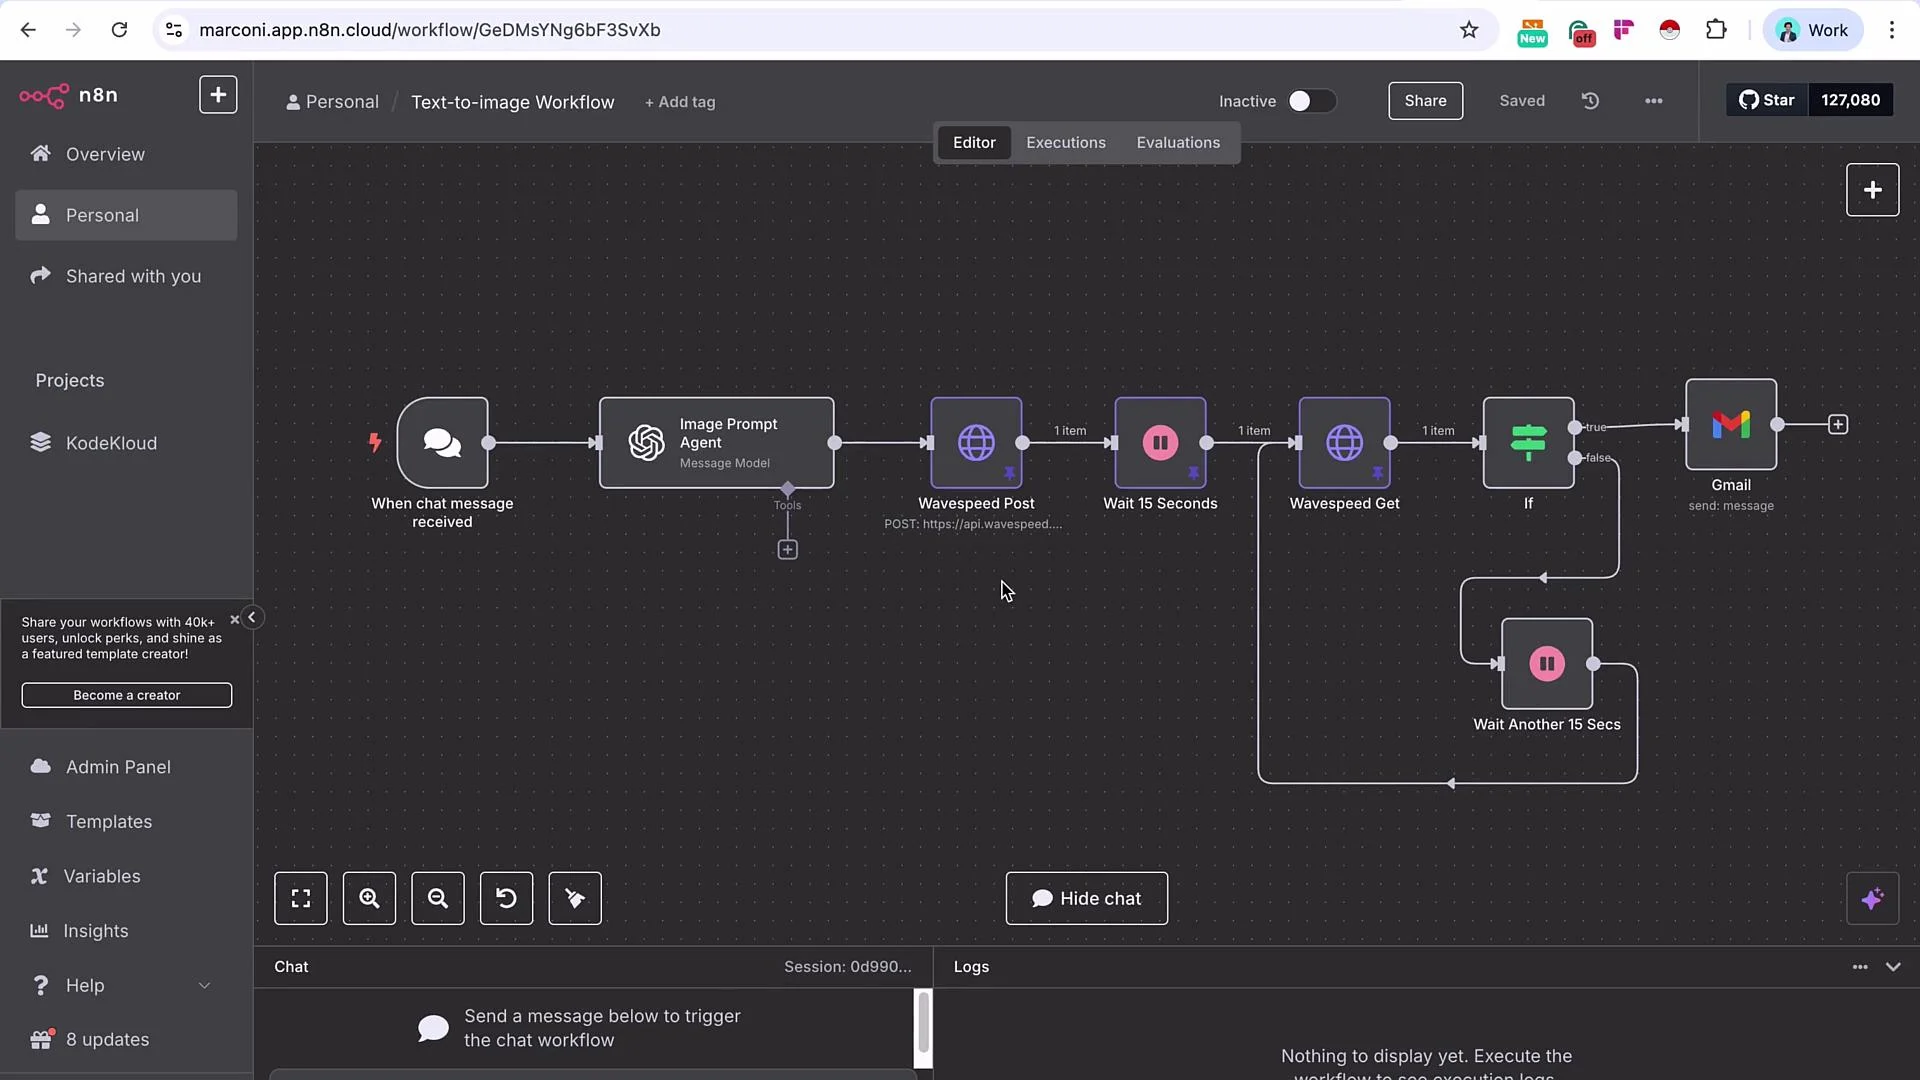Click the Share button
The height and width of the screenshot is (1080, 1920).
tap(1425, 101)
